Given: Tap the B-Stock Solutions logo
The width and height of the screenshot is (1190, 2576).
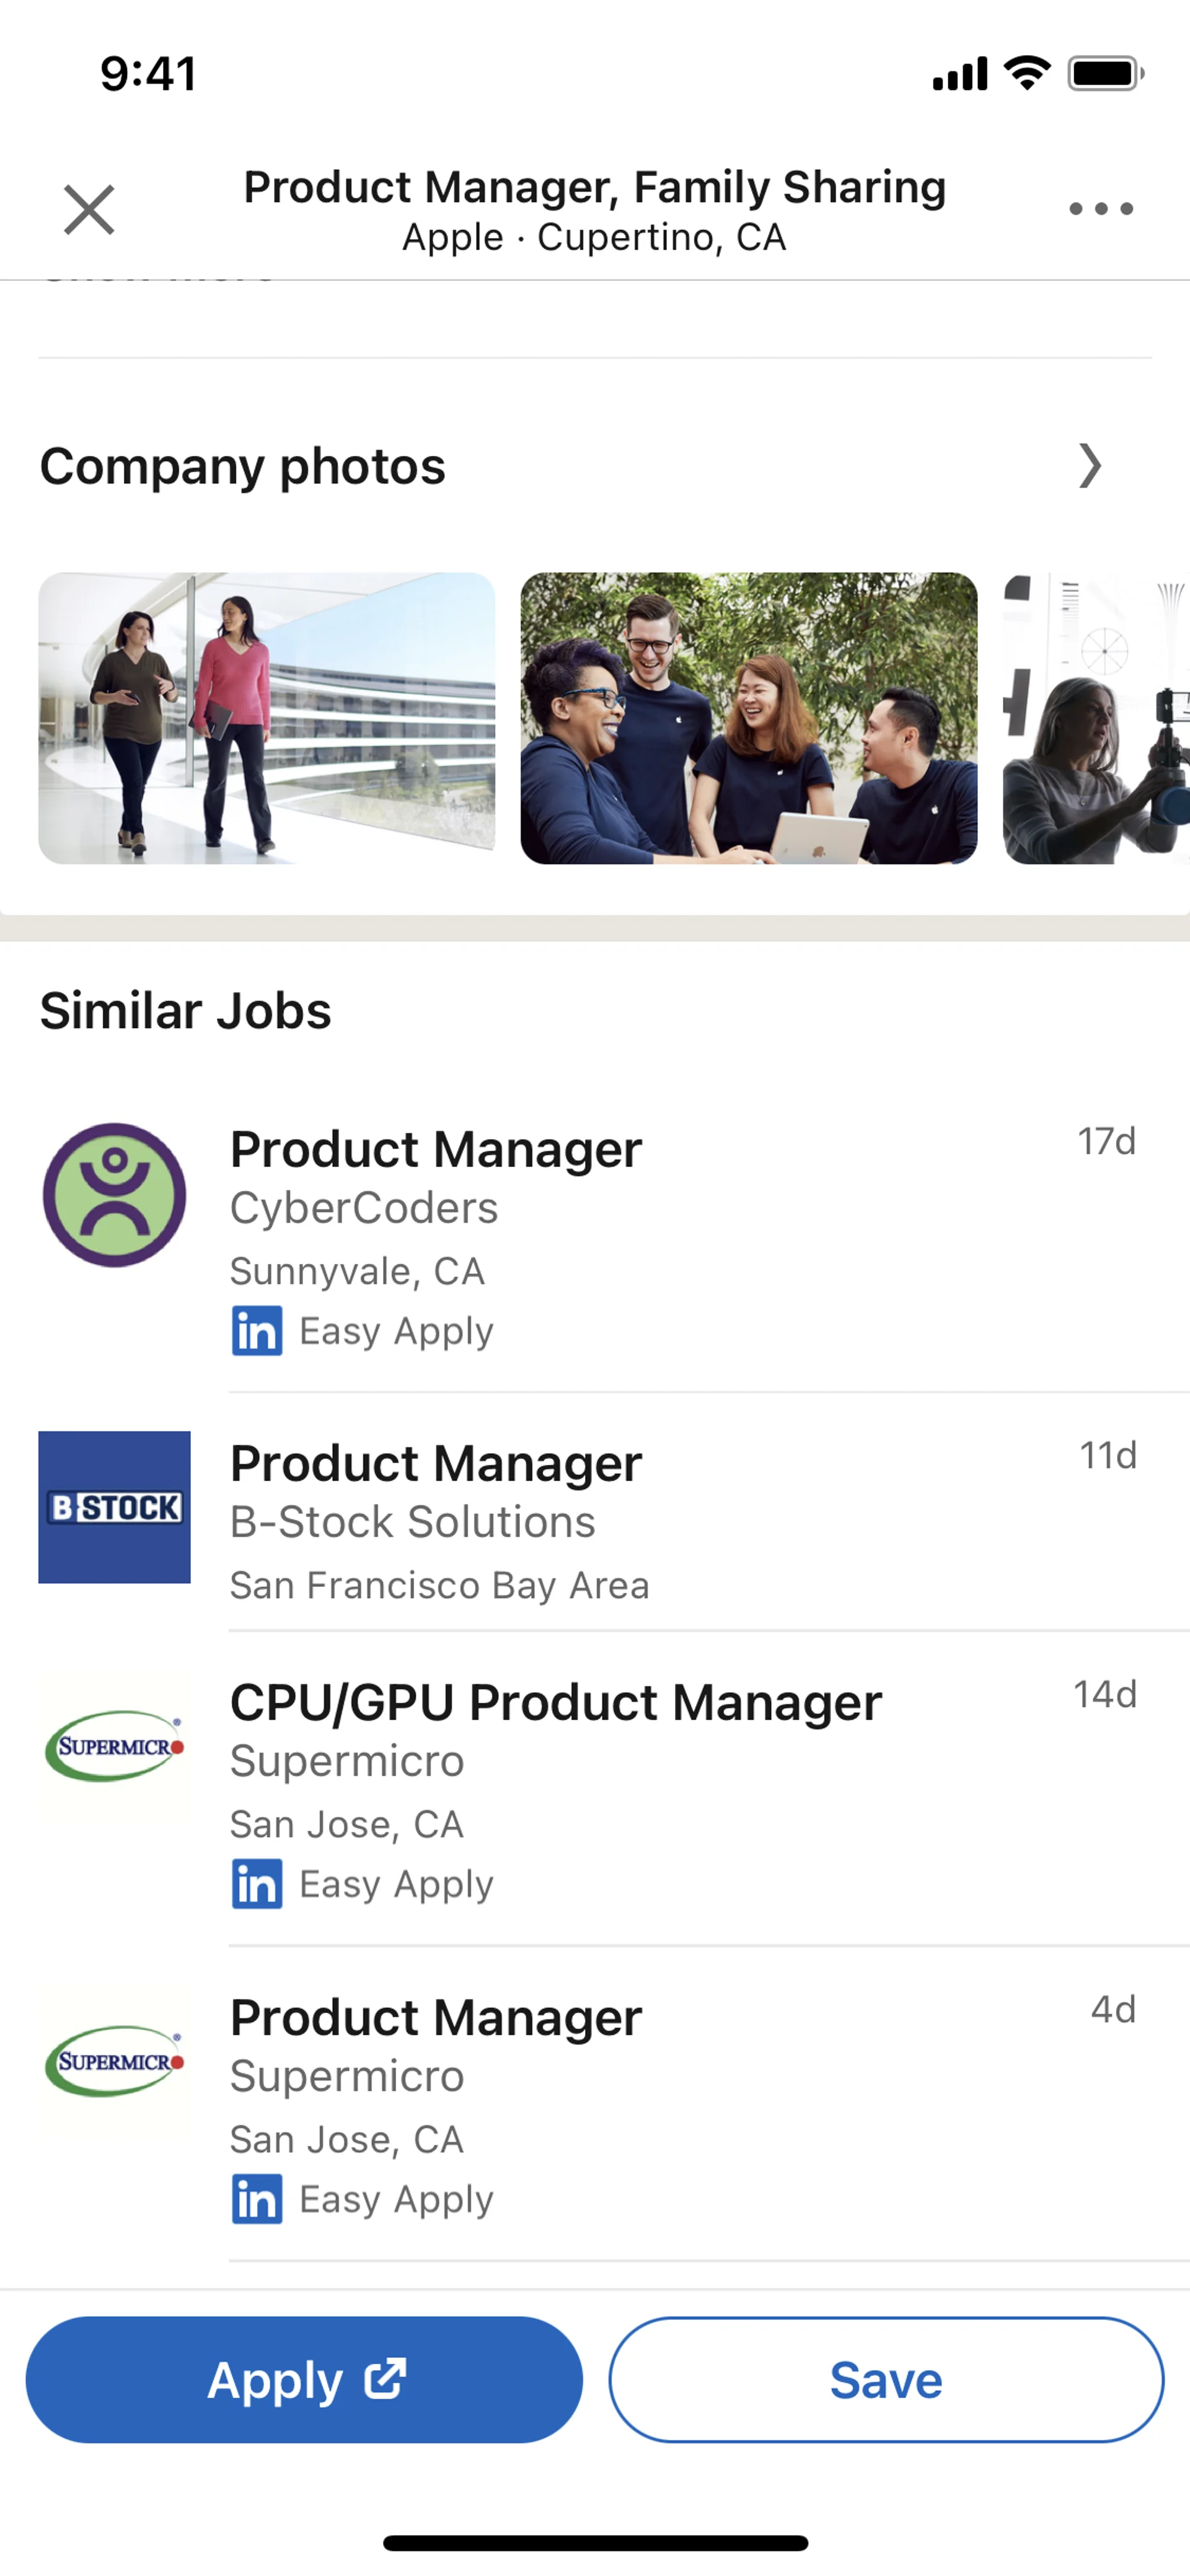Looking at the screenshot, I should click(x=114, y=1507).
